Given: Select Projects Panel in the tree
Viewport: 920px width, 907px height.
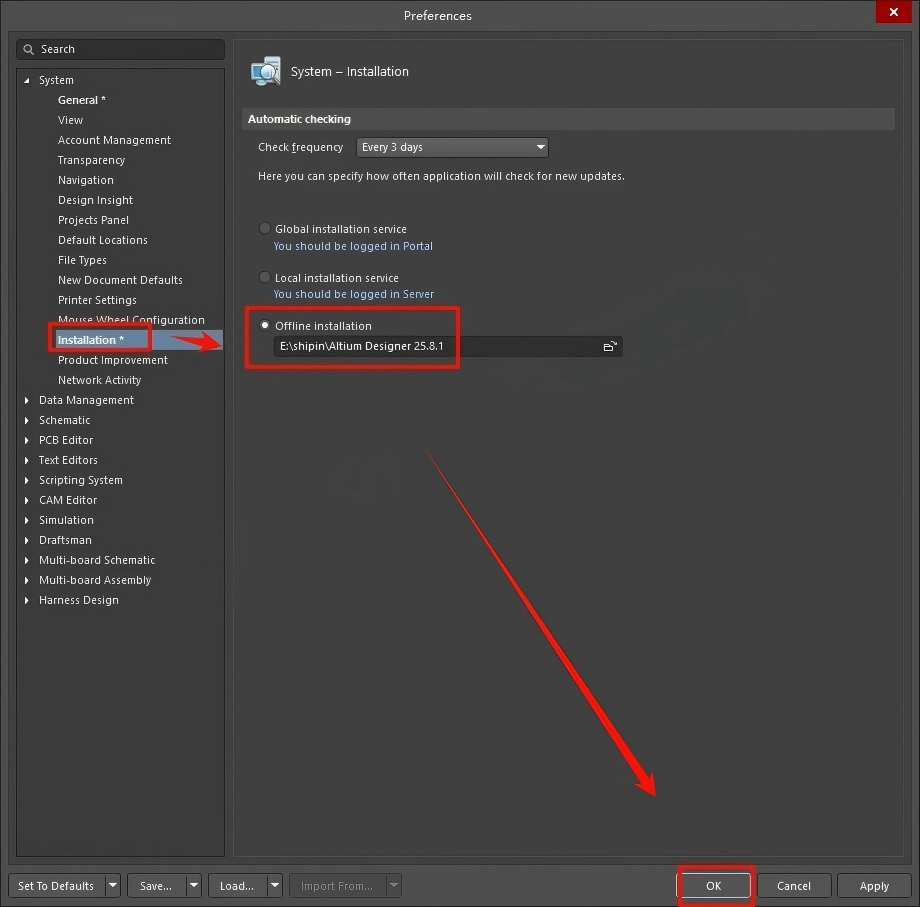Looking at the screenshot, I should pyautogui.click(x=93, y=219).
